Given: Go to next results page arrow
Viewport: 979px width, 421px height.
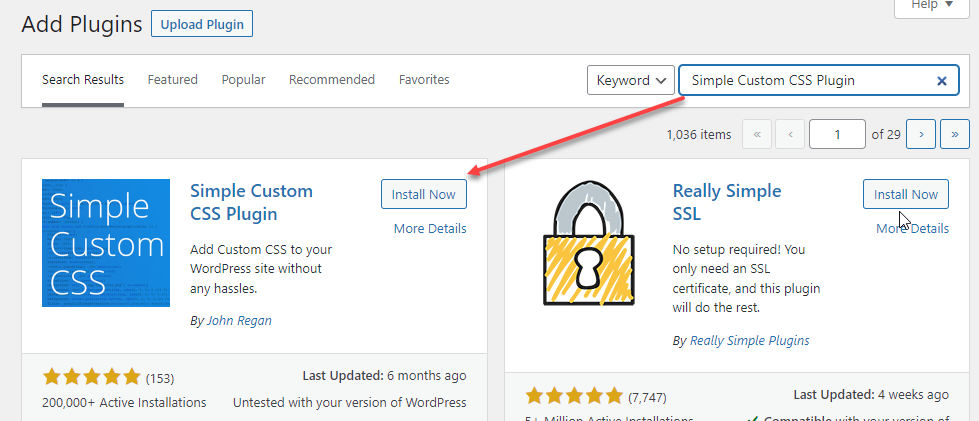Looking at the screenshot, I should pos(922,134).
